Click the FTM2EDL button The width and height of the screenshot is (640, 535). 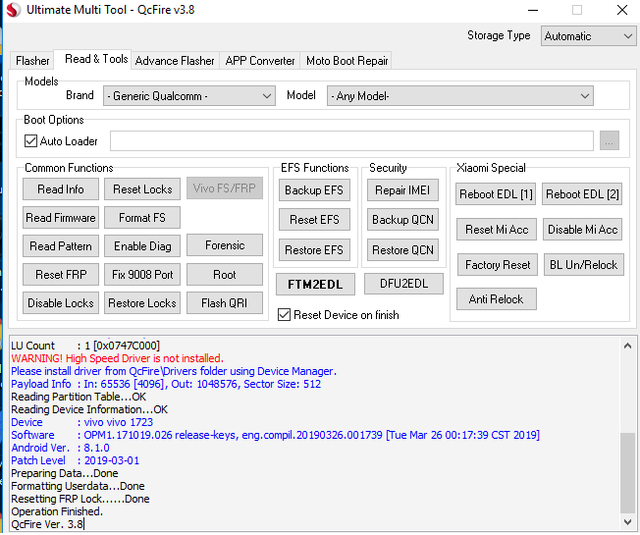click(316, 284)
